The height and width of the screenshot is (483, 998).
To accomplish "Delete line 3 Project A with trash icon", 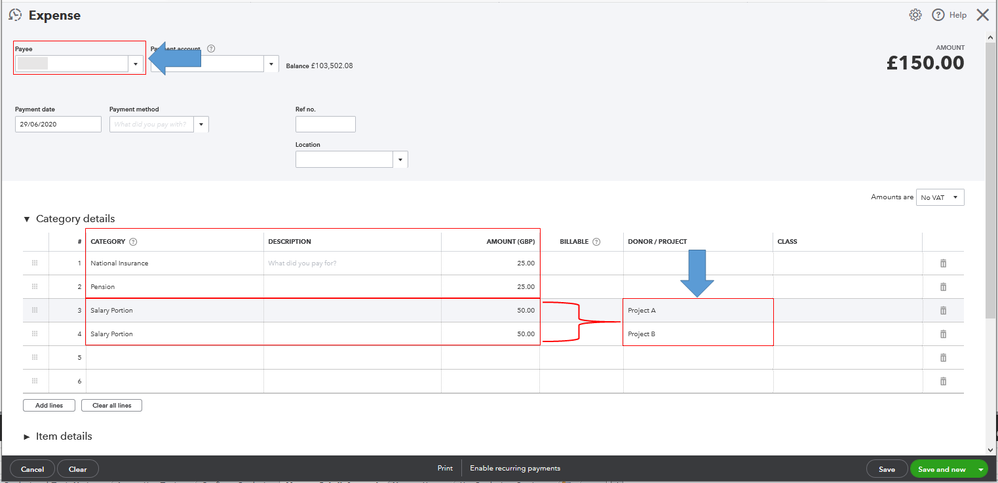I will point(943,311).
